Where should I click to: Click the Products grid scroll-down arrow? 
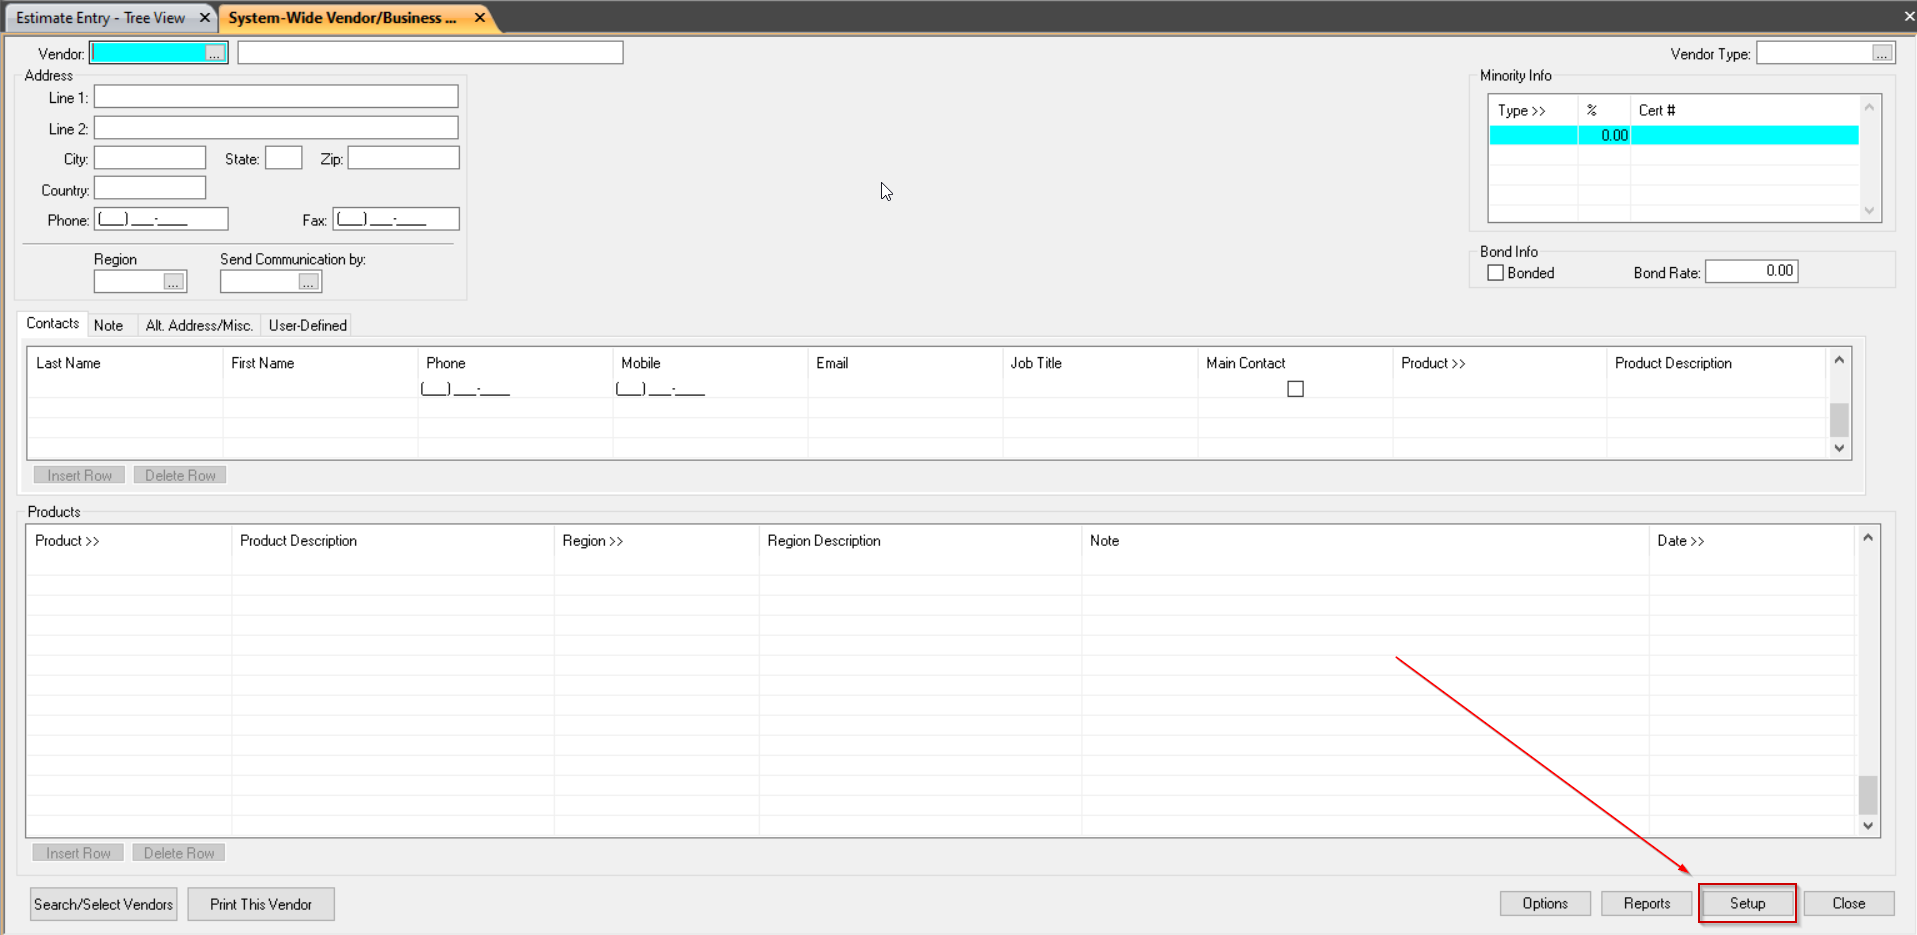point(1867,825)
